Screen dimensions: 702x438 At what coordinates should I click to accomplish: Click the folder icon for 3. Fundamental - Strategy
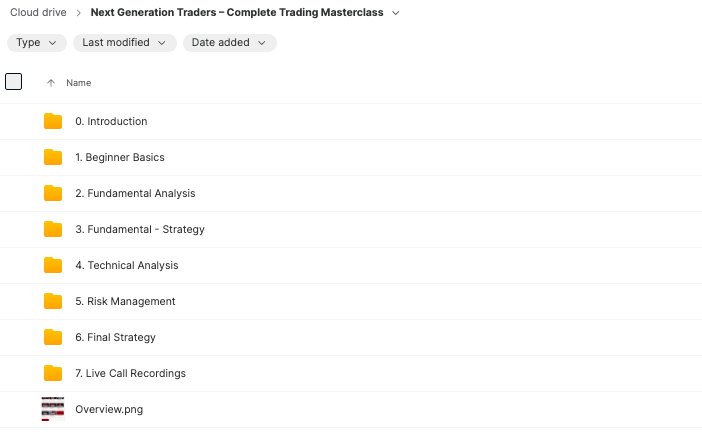53,230
